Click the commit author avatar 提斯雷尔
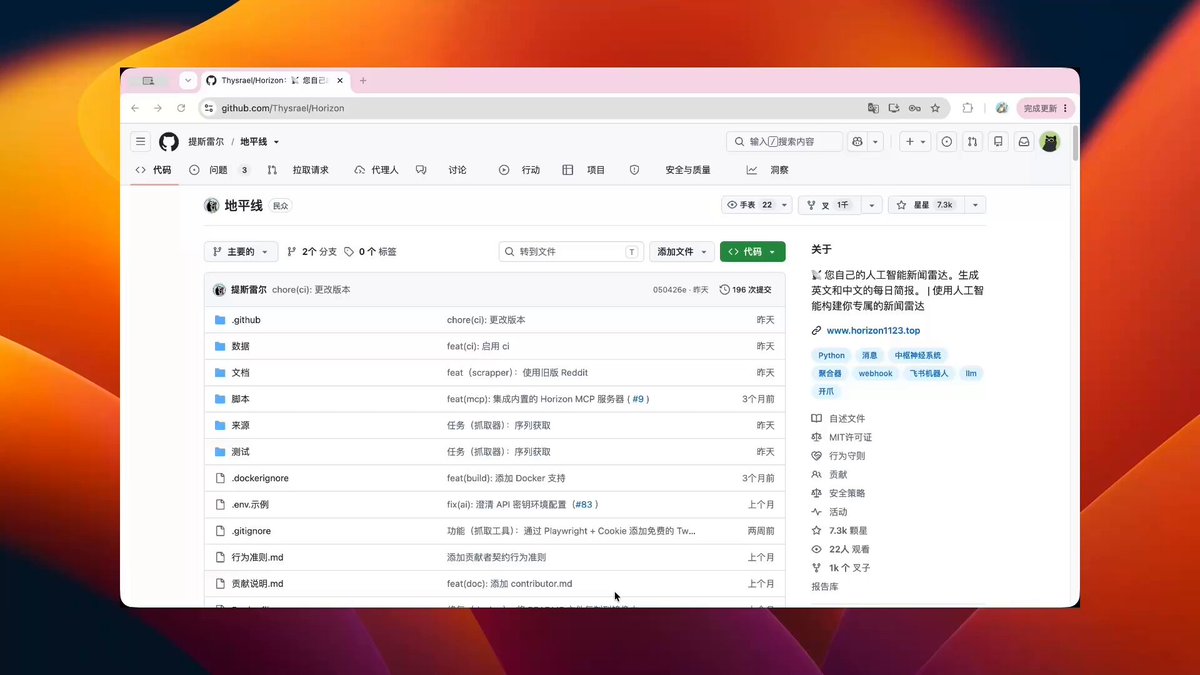This screenshot has width=1200, height=675. coord(220,289)
